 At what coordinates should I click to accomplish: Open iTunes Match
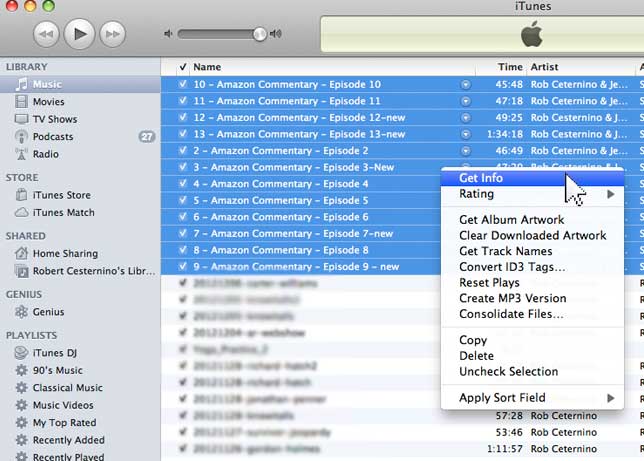(x=80, y=212)
